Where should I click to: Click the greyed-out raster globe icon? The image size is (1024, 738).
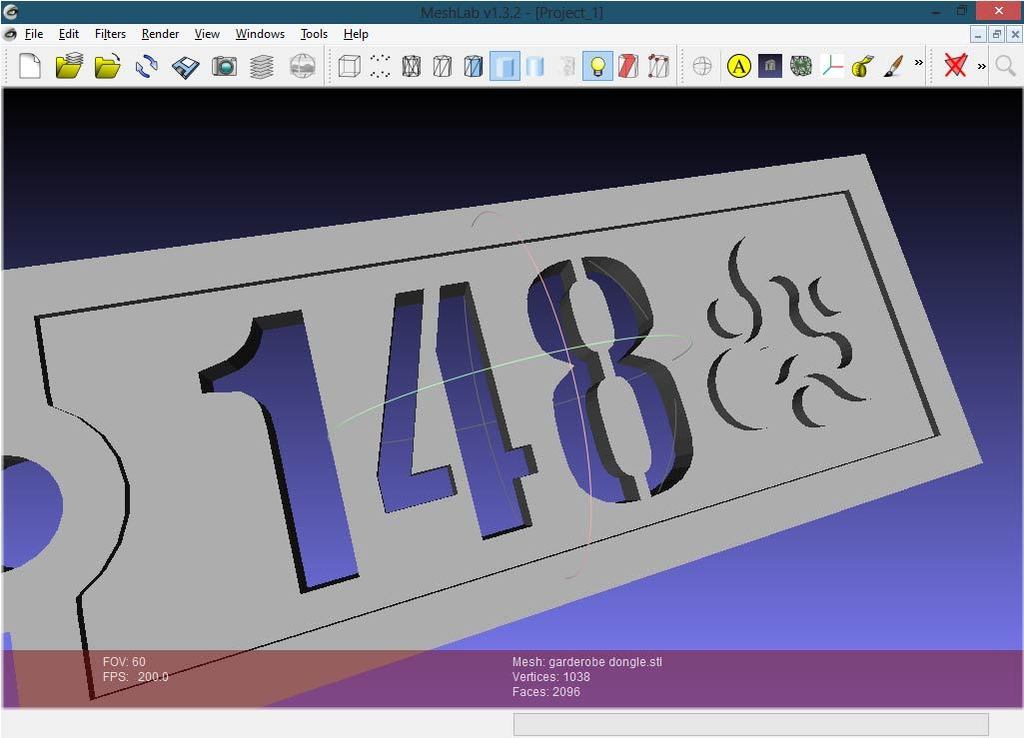coord(302,67)
